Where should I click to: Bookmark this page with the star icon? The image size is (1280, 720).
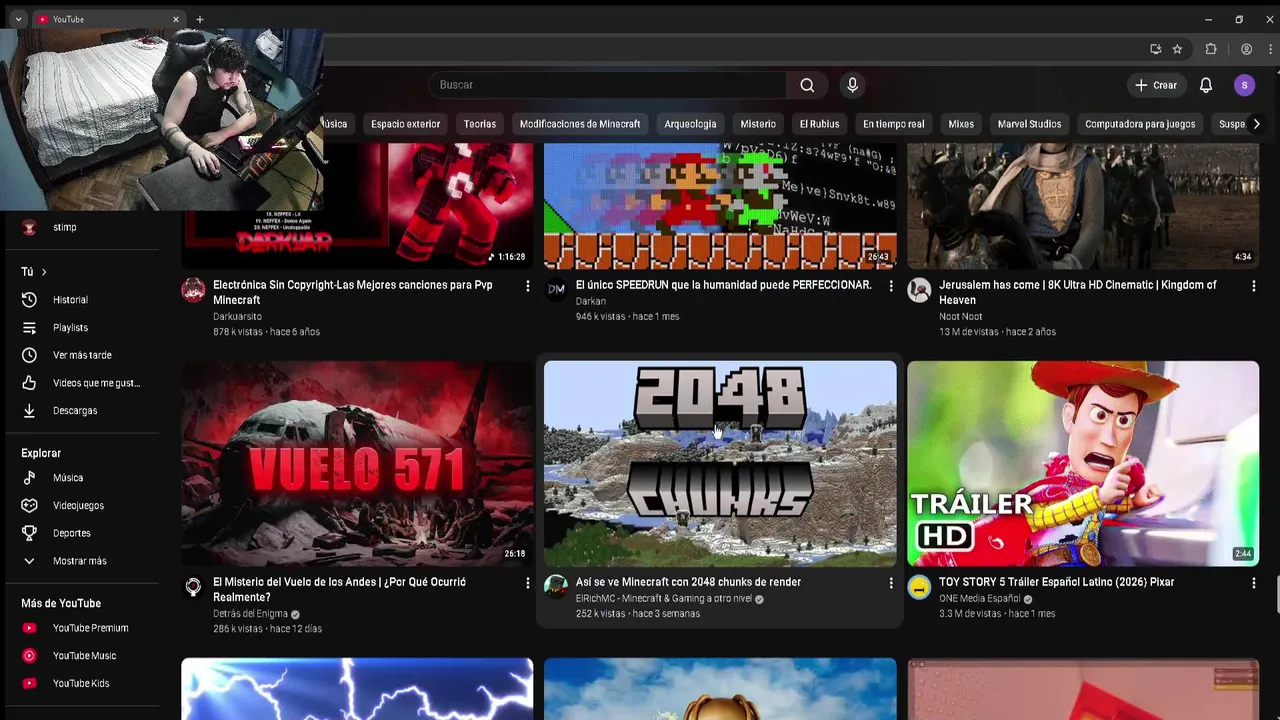(1178, 49)
